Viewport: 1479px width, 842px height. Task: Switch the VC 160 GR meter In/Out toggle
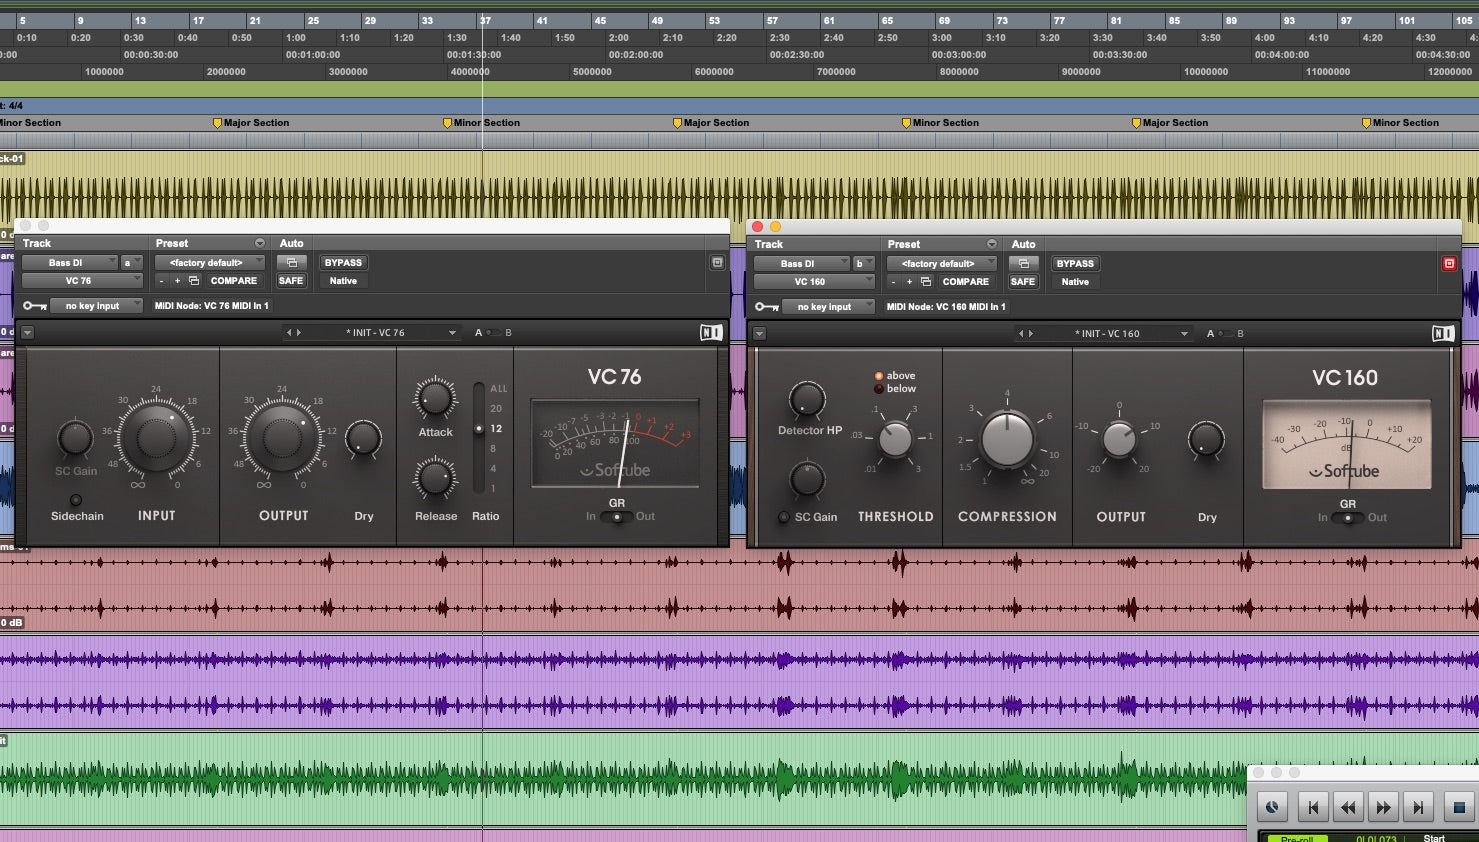pos(1348,518)
